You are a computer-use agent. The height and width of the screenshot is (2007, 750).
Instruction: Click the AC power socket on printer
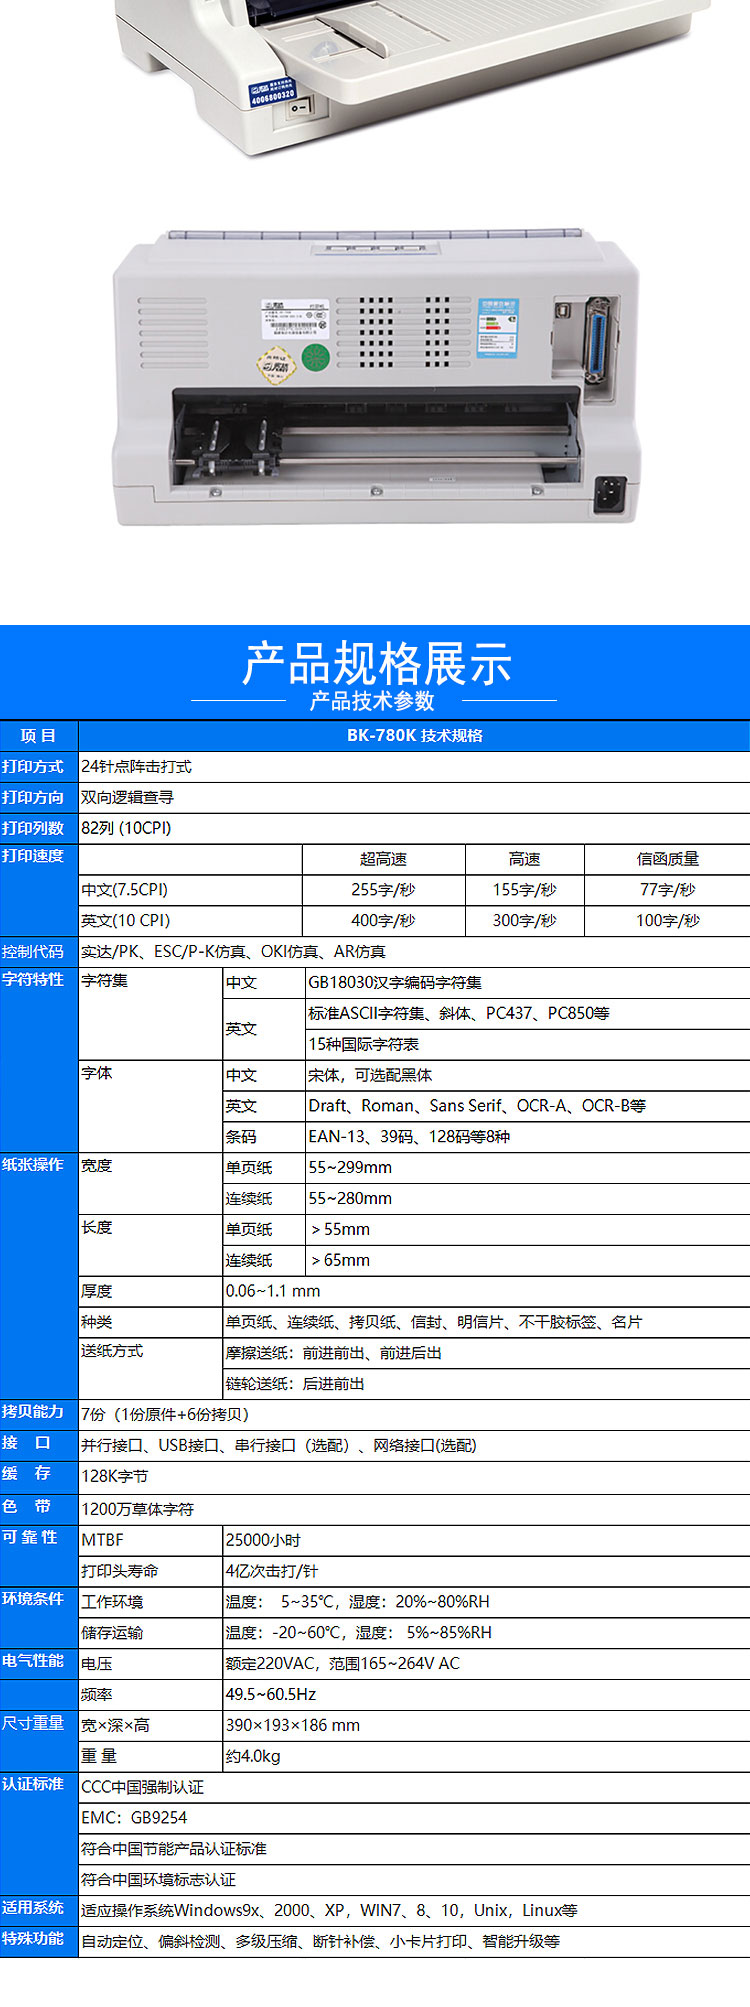(609, 493)
